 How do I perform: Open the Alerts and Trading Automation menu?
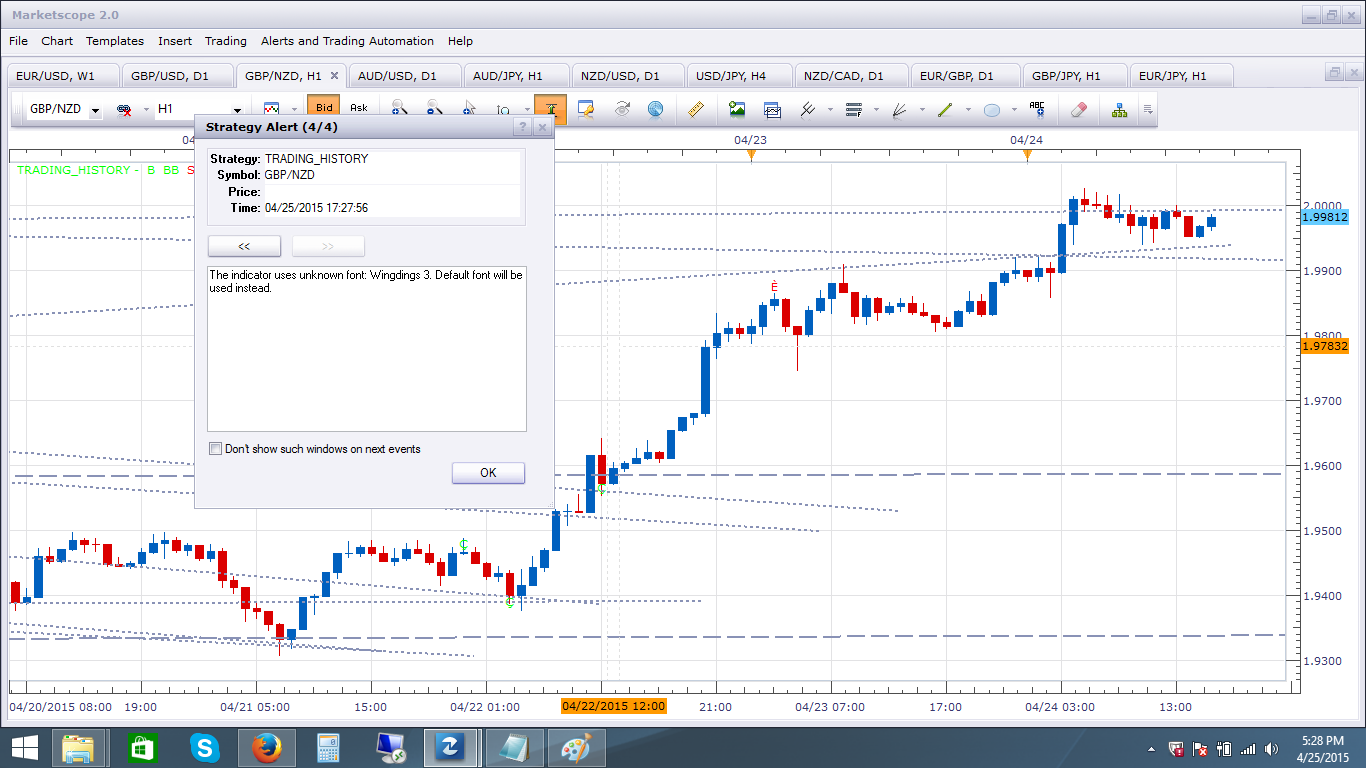point(347,41)
